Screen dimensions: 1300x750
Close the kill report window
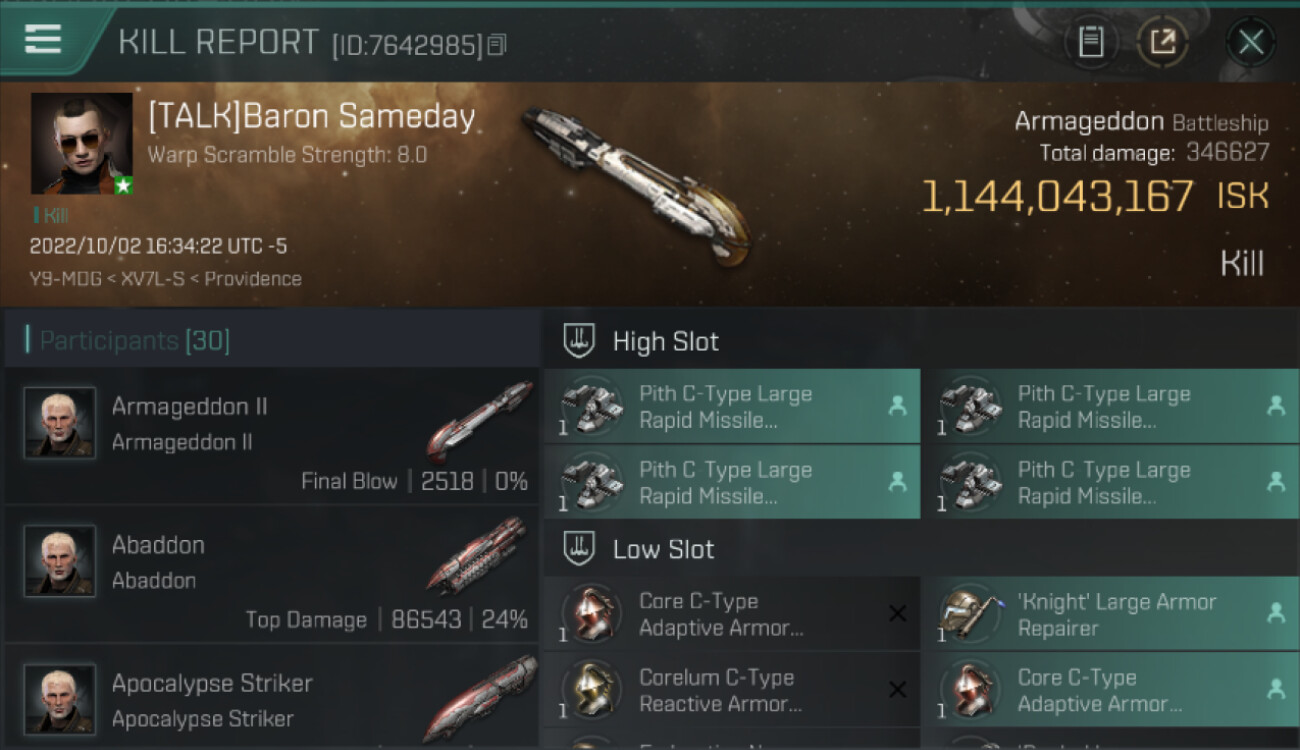(x=1250, y=42)
